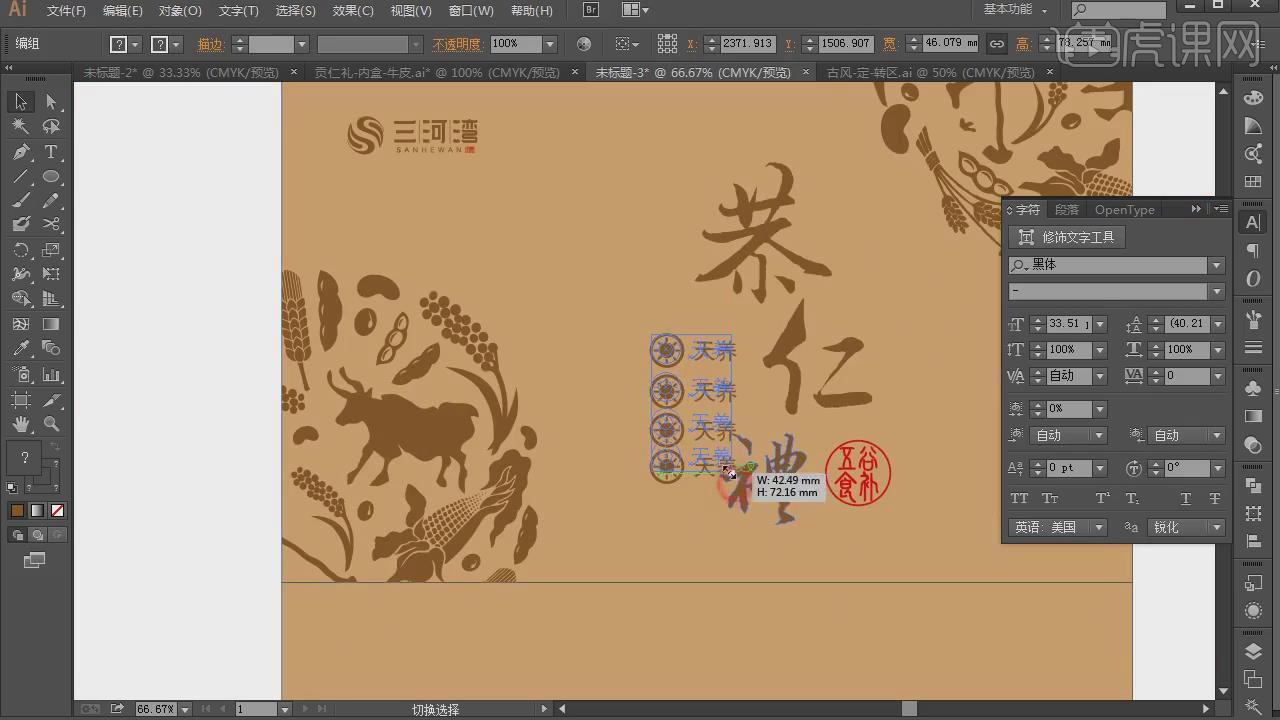Activate the Eyedropper tool

(x=20, y=349)
